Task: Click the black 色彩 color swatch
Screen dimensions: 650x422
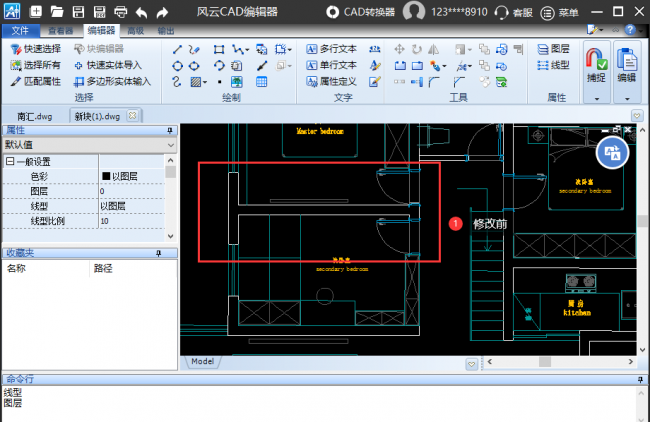Action: coord(106,176)
